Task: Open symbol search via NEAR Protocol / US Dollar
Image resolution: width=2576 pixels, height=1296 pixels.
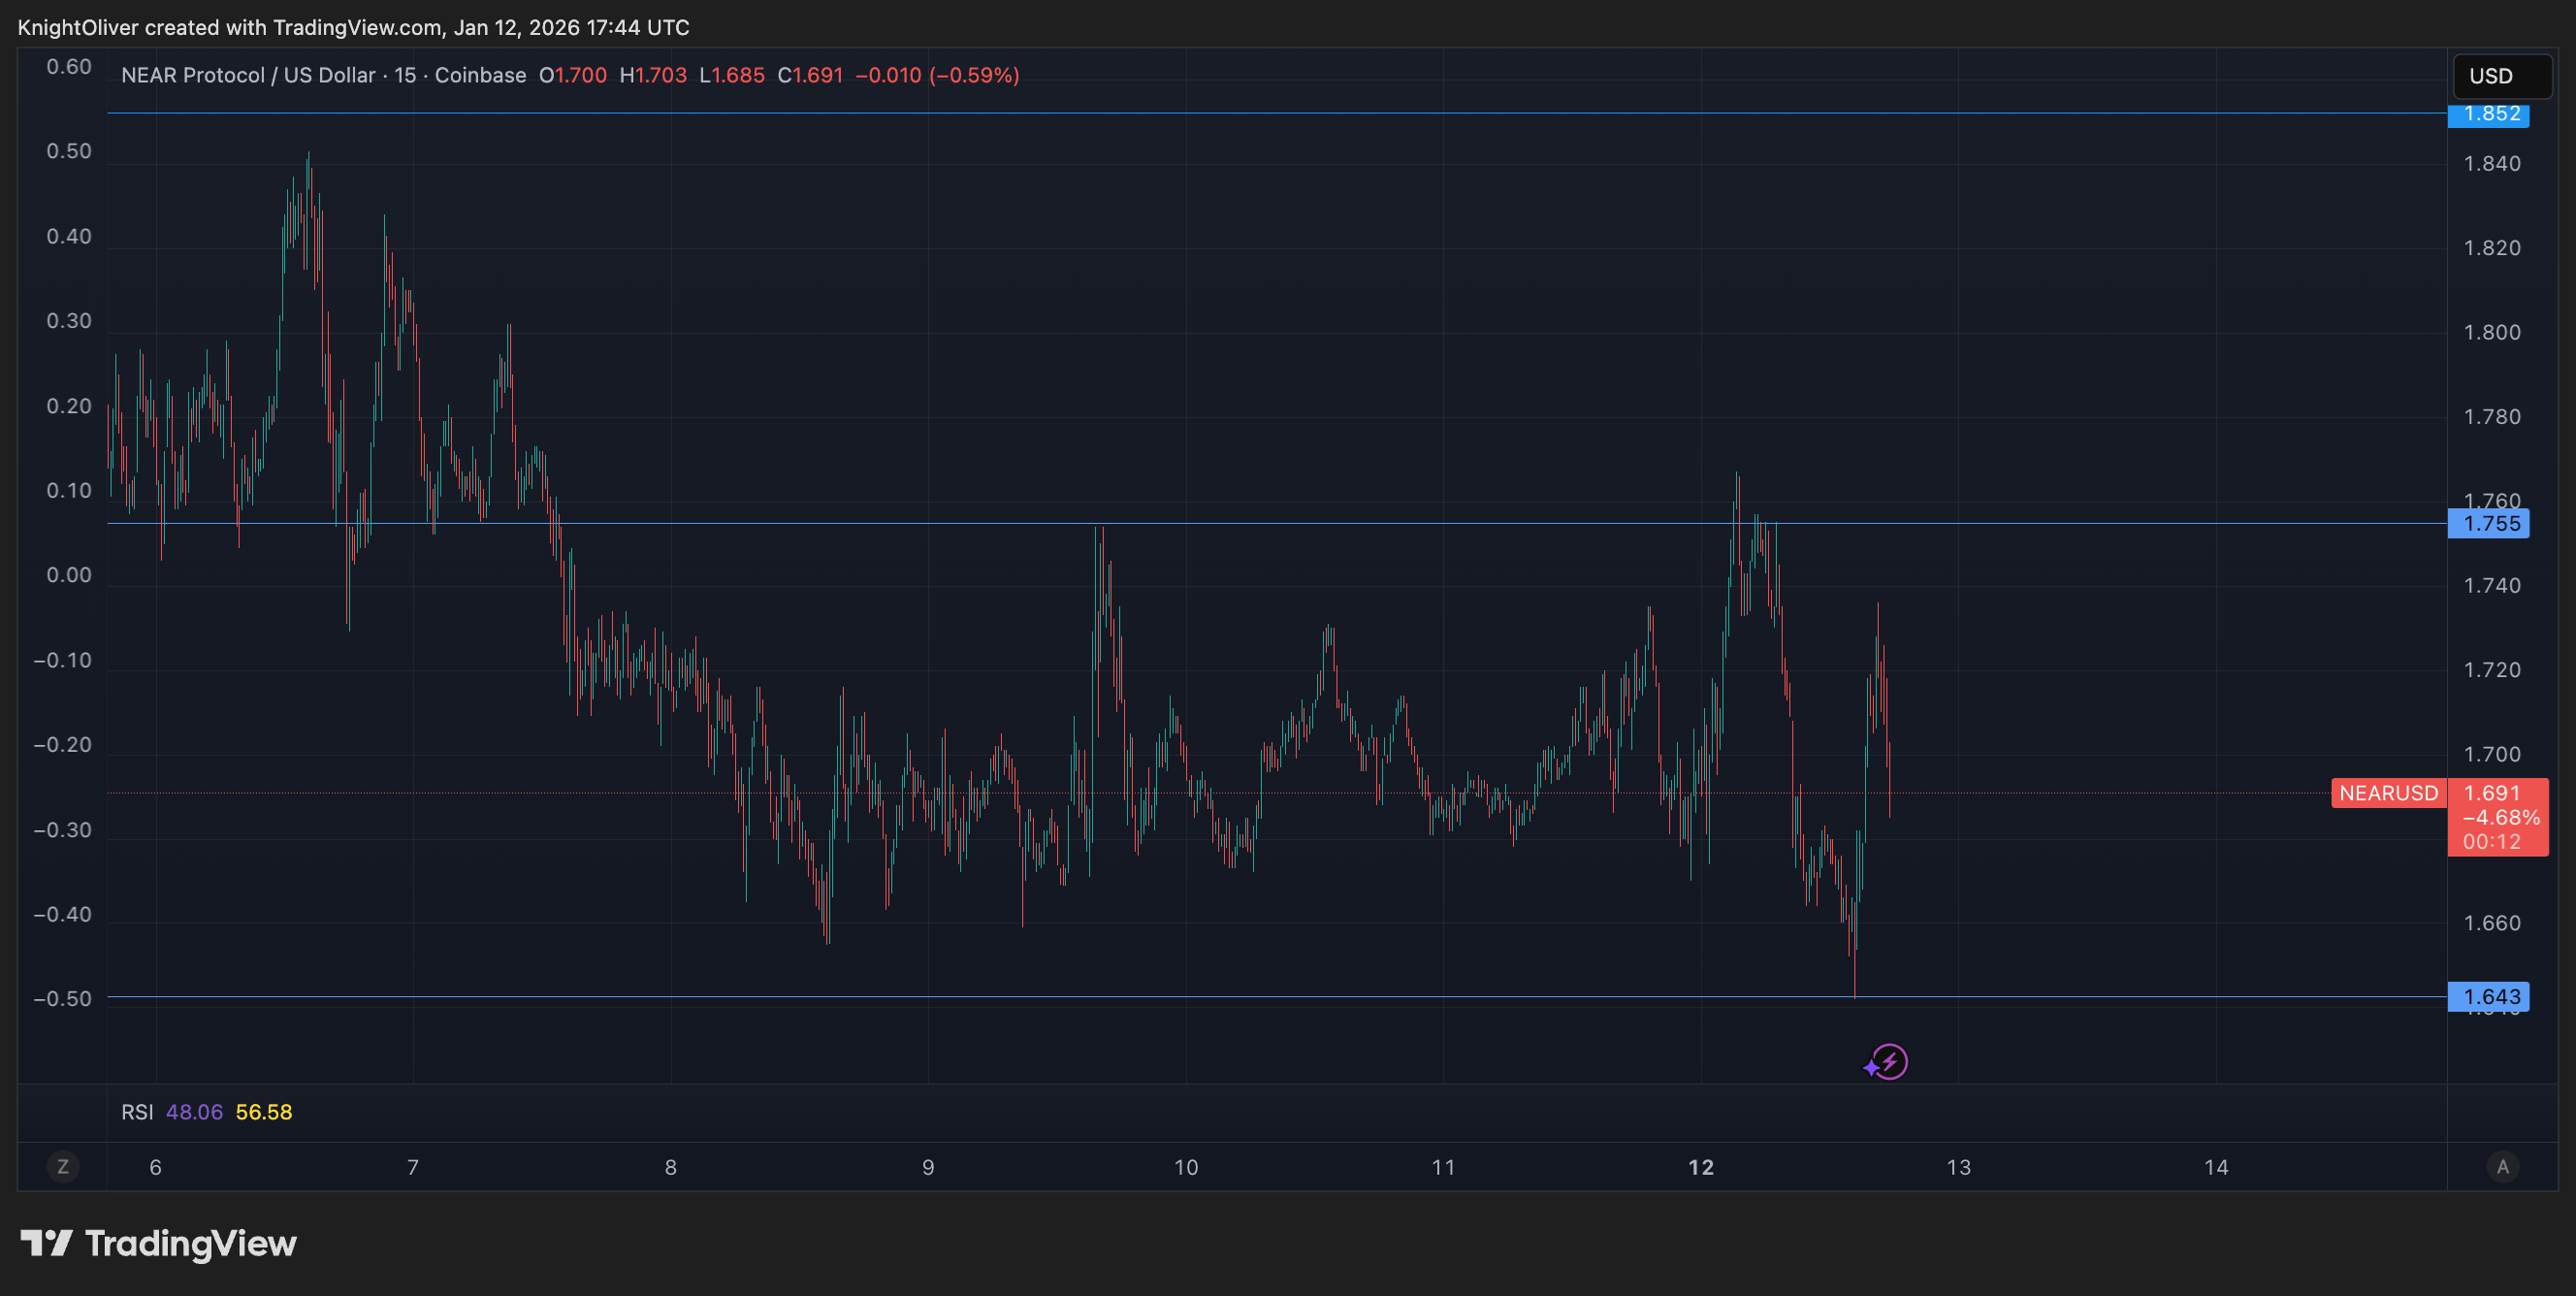Action: (x=250, y=75)
